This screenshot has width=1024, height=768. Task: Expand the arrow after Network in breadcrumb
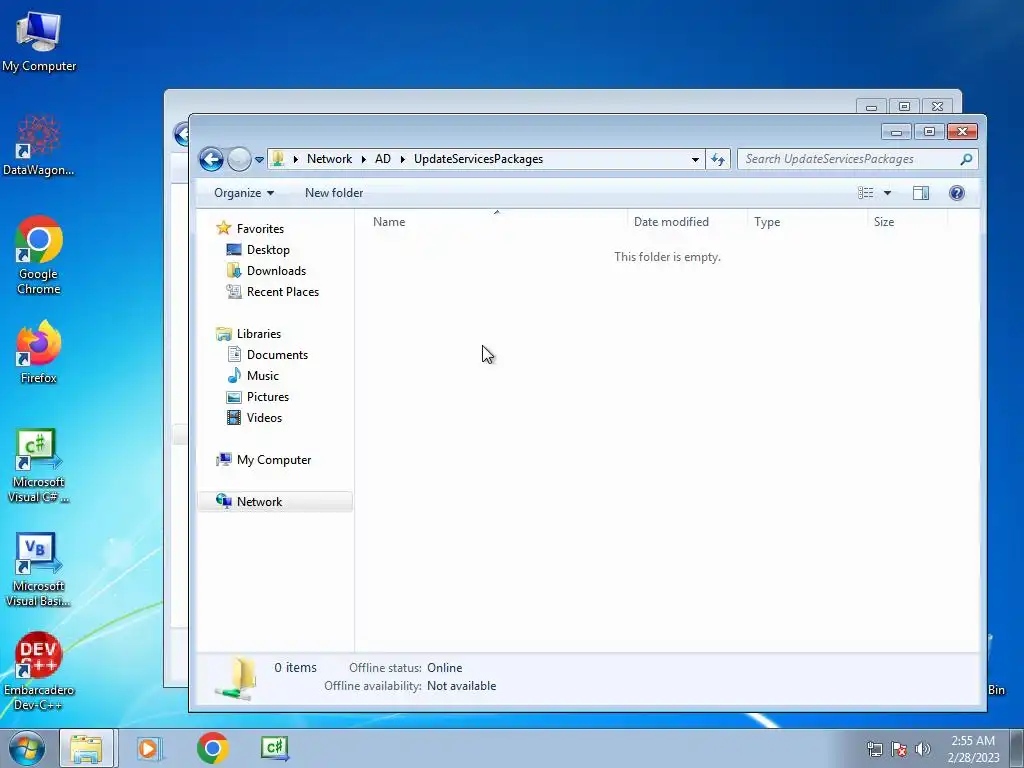[x=364, y=159]
